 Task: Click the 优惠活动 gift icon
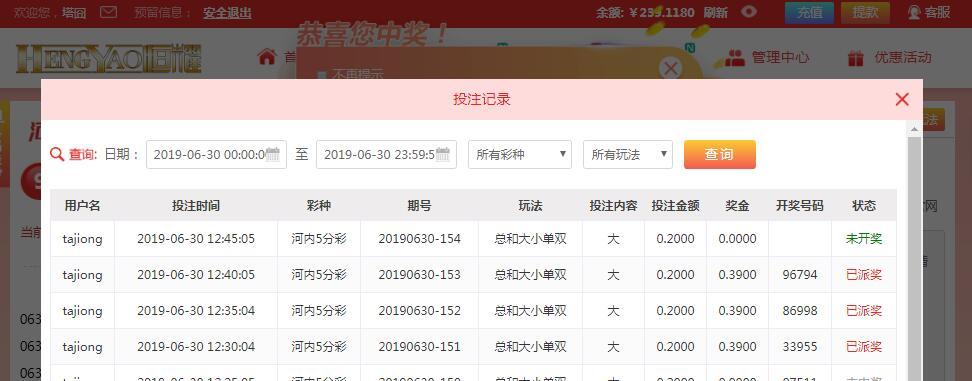(855, 58)
